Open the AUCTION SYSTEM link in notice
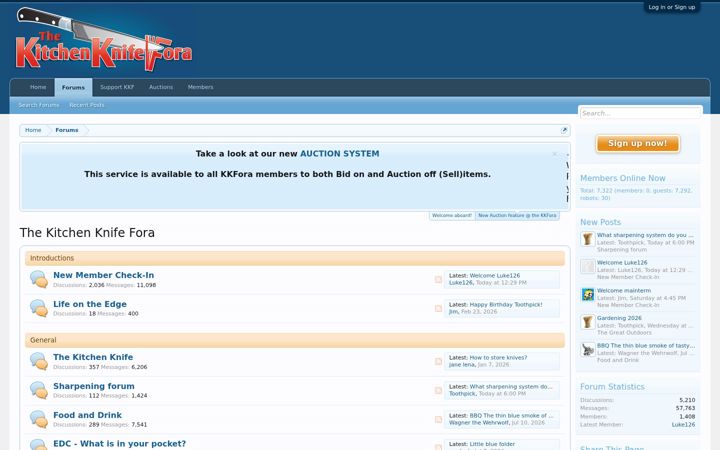 (340, 154)
